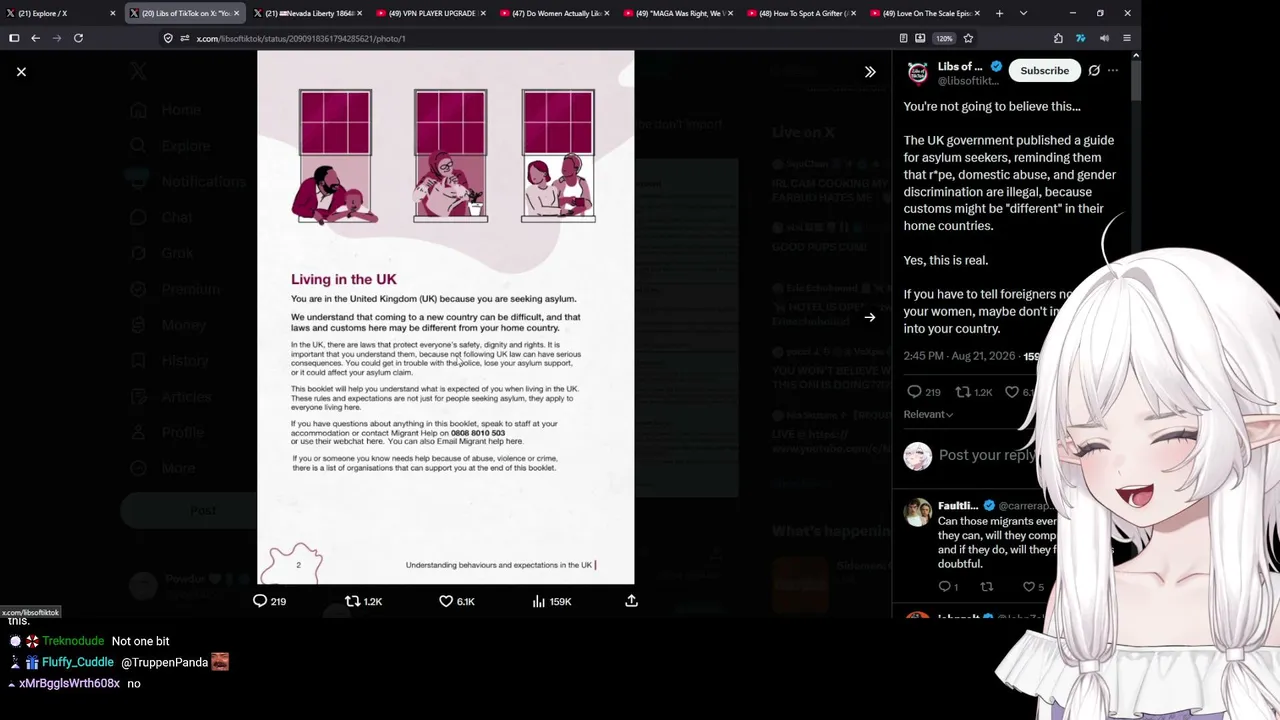This screenshot has height=720, width=1280.
Task: Collapse the side panel with double-chevron icon
Action: pos(870,72)
